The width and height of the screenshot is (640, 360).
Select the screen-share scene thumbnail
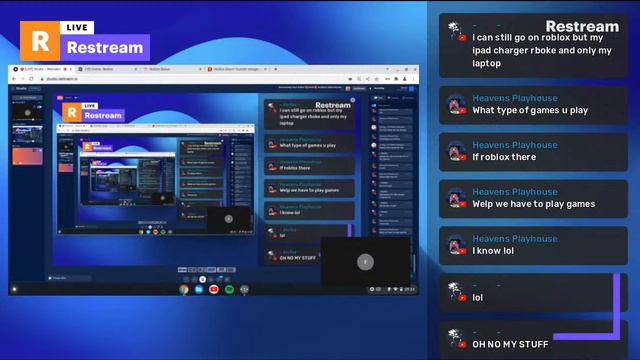(x=27, y=134)
